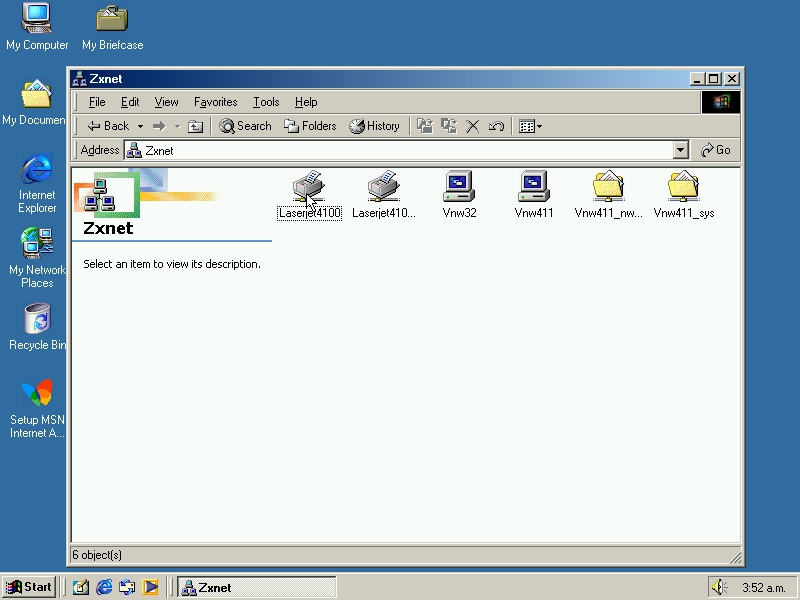Maximize the Zxnet window
The height and width of the screenshot is (600, 800).
(x=714, y=79)
